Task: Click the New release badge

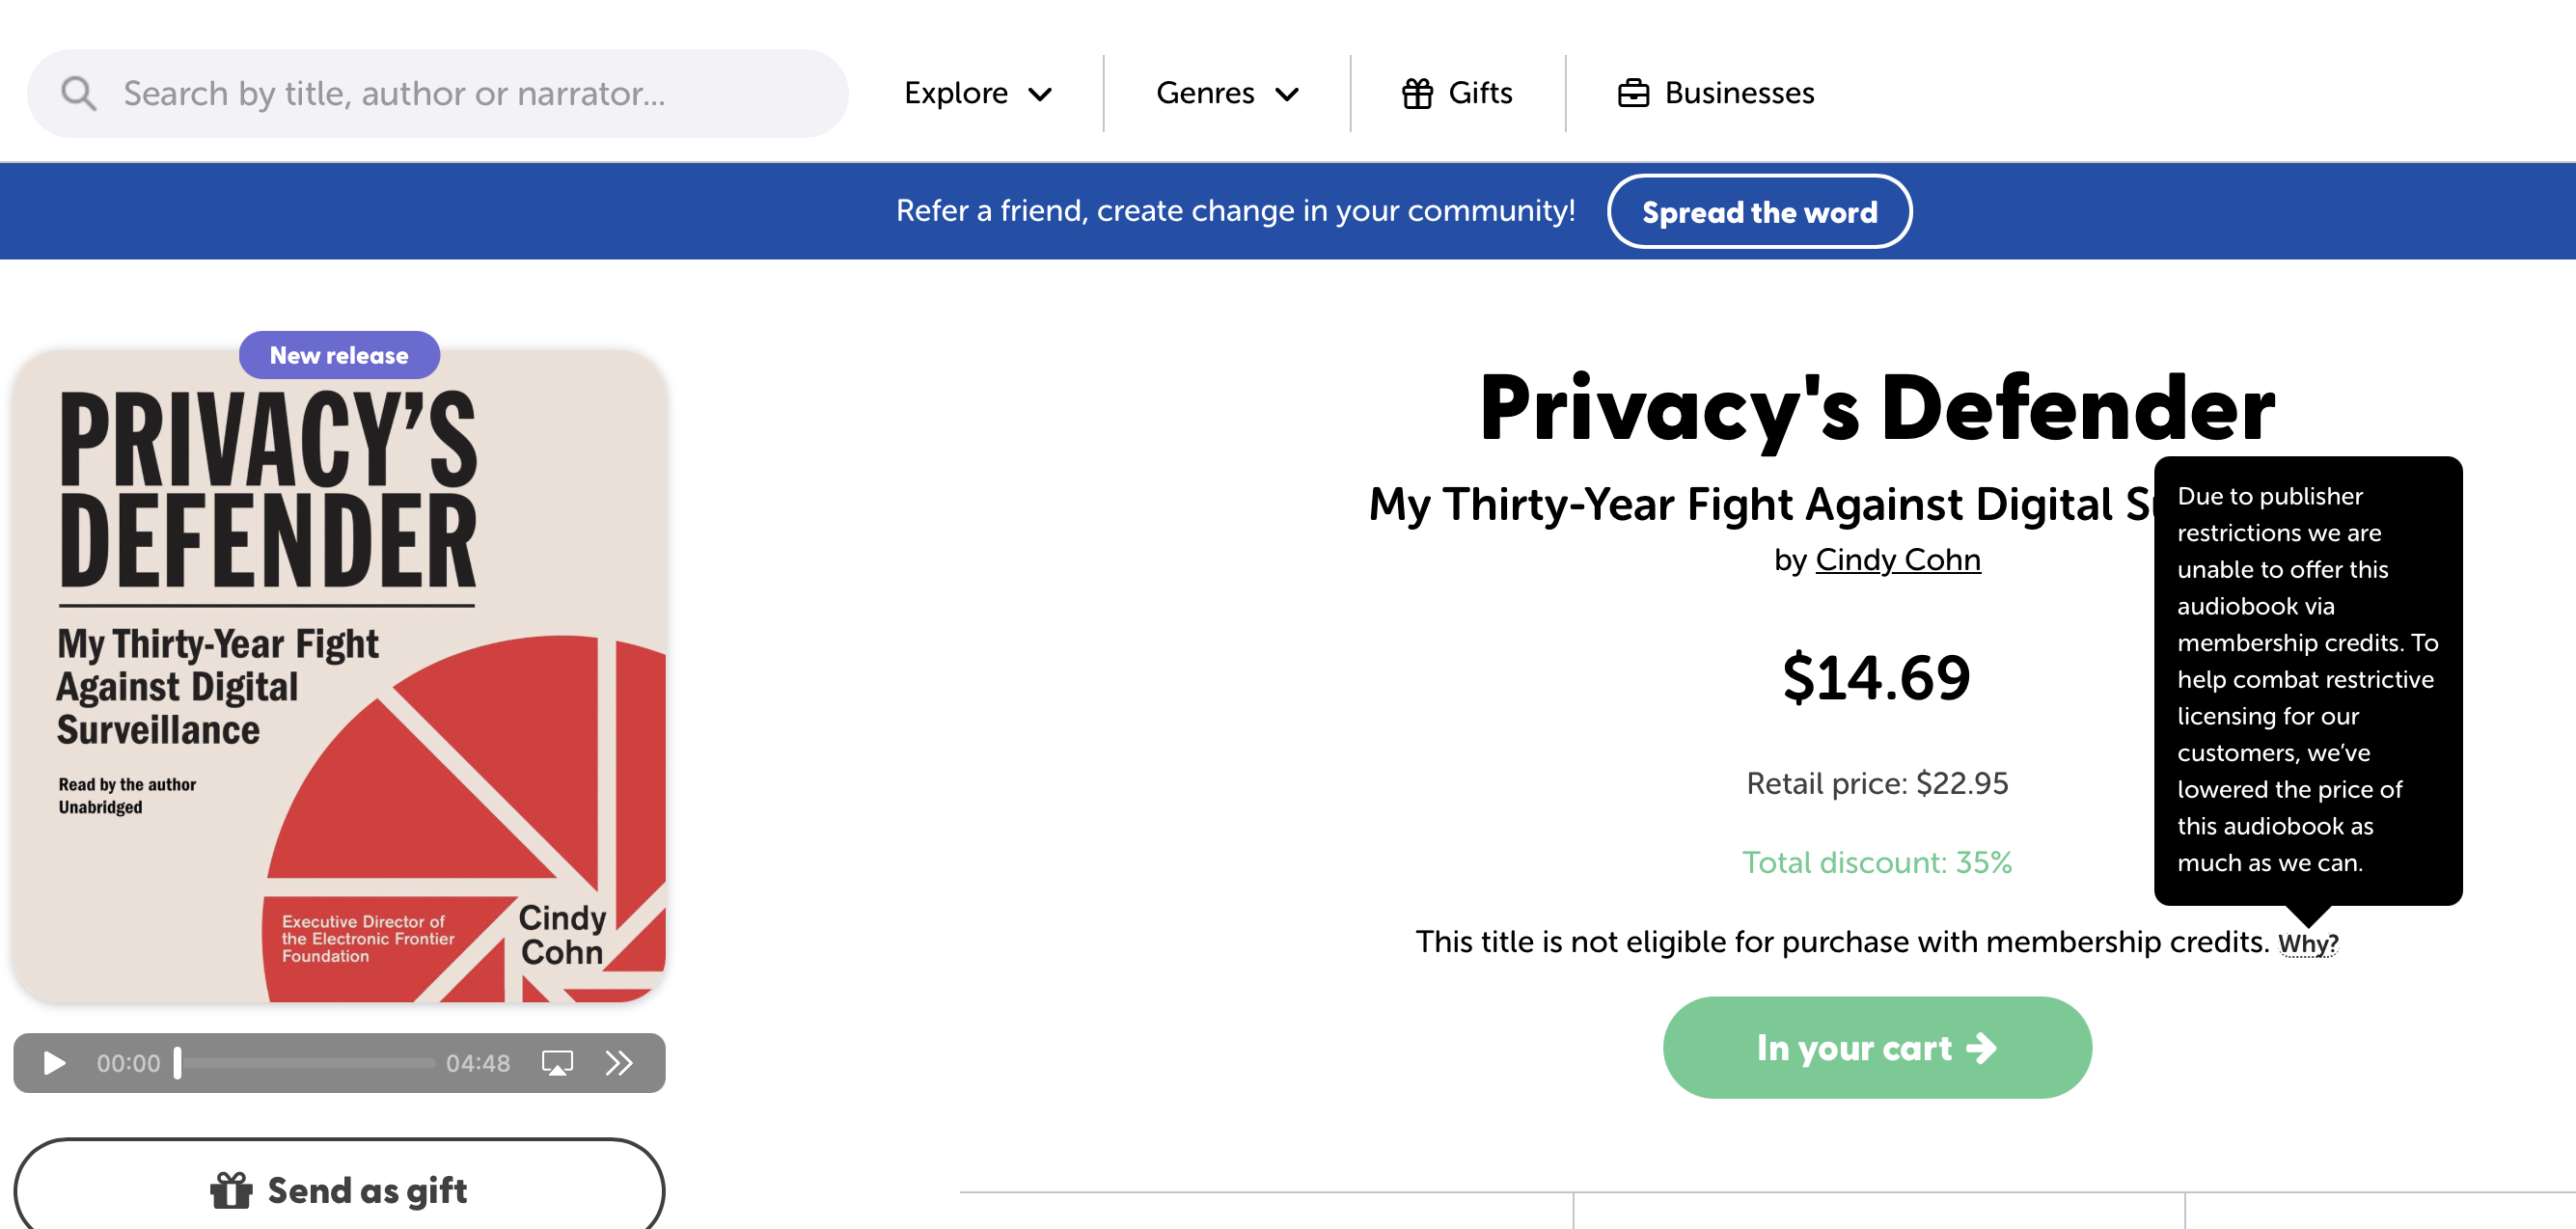Action: click(339, 355)
